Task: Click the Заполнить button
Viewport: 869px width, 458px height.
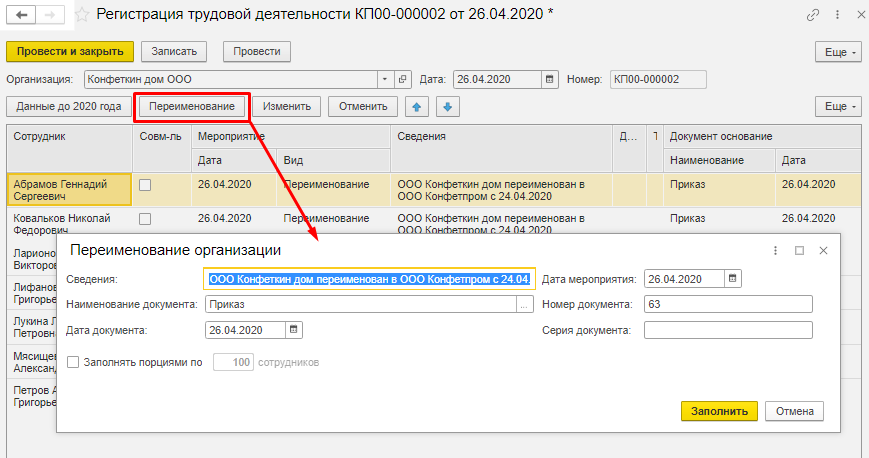Action: (x=719, y=411)
